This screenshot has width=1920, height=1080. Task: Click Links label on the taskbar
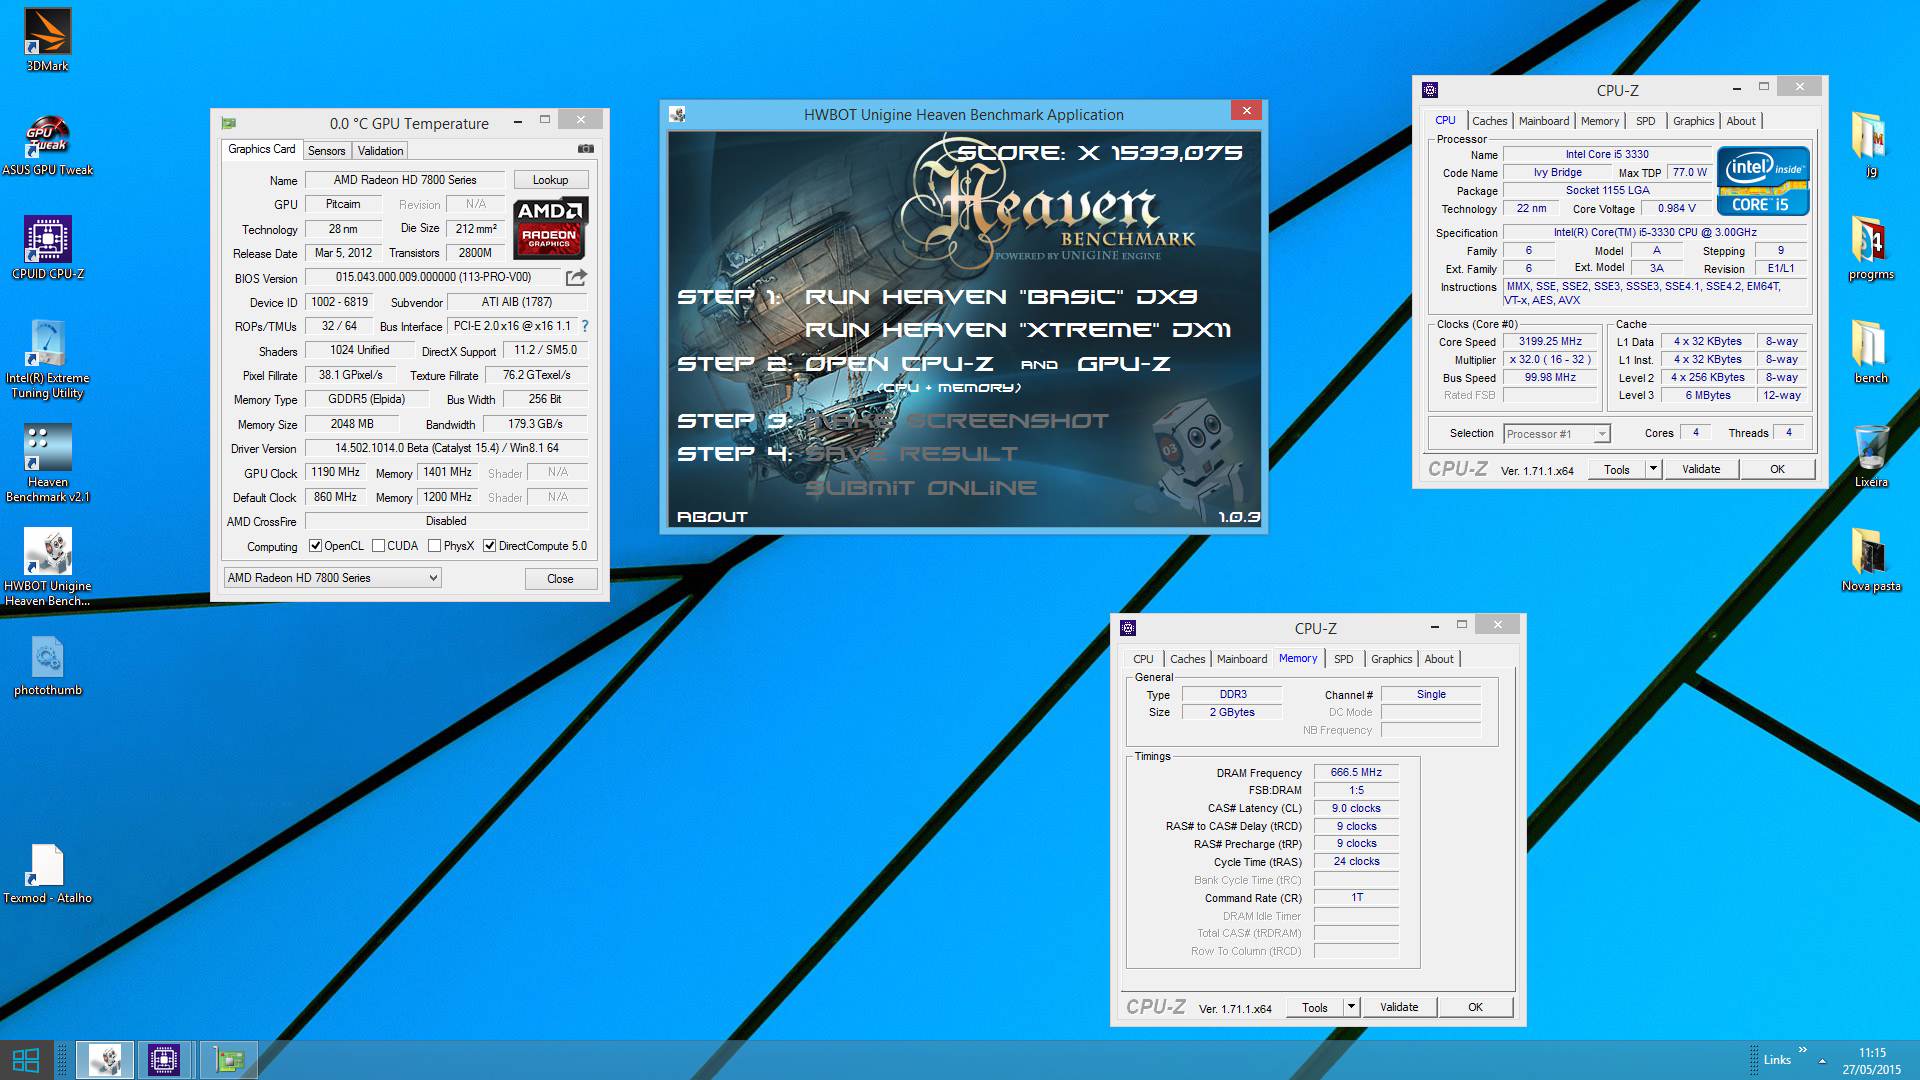[1777, 1060]
